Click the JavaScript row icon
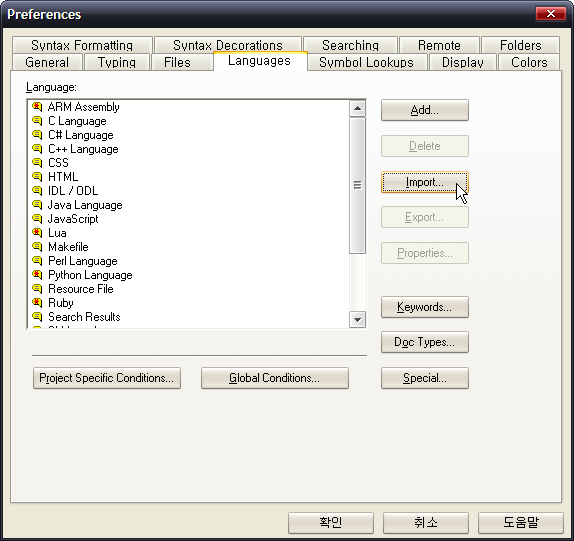The height and width of the screenshot is (541, 574). [37, 219]
